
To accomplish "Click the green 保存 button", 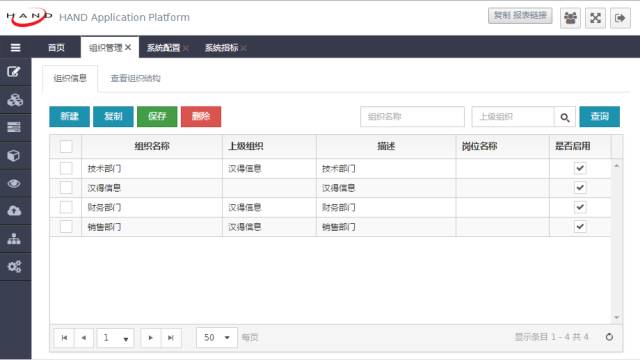I will [x=157, y=117].
